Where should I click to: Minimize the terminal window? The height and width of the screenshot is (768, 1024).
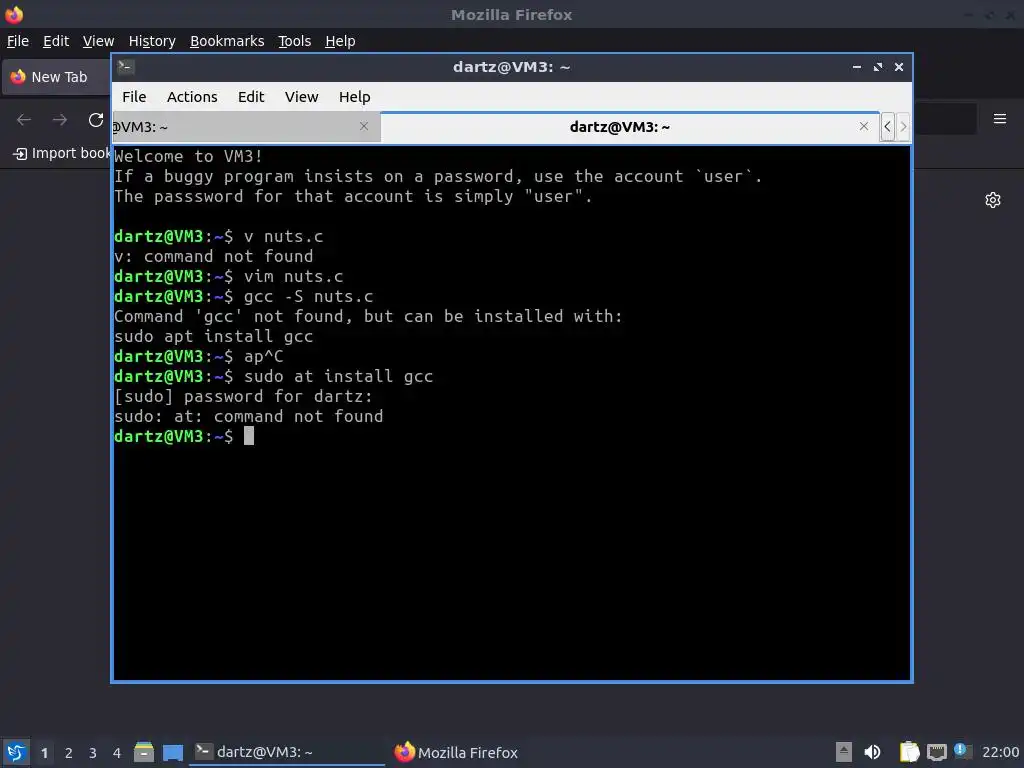856,67
